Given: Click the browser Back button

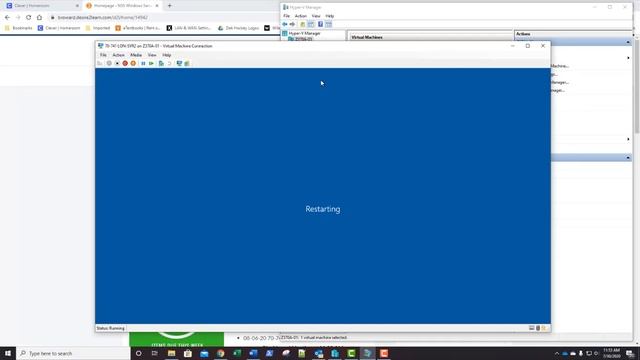Looking at the screenshot, I should [7, 18].
